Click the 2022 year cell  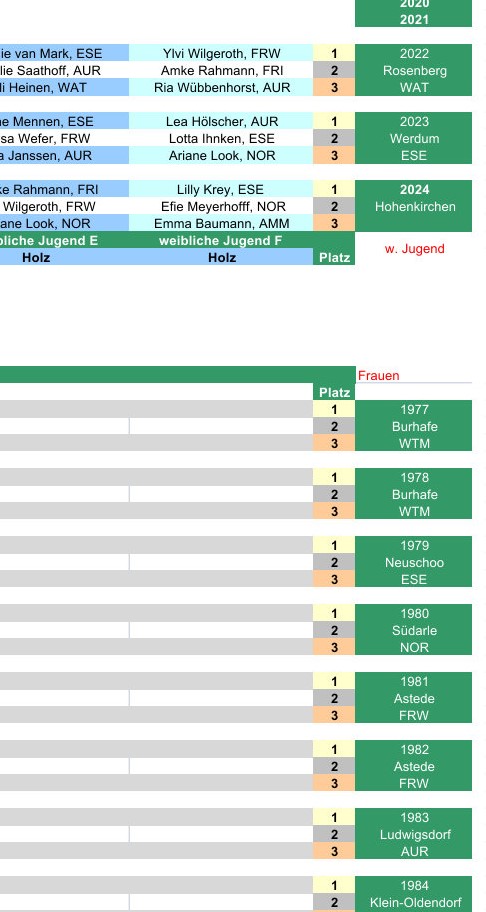click(414, 54)
